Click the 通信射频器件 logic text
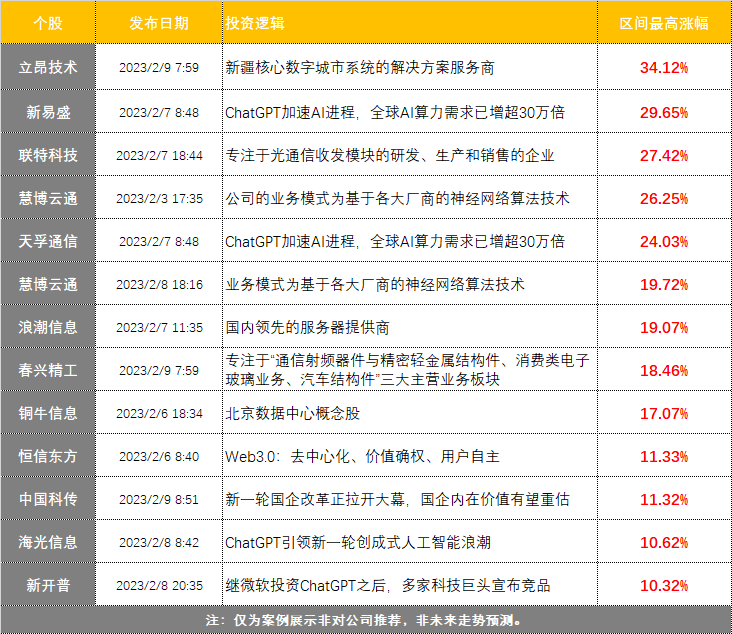This screenshot has height=634, width=732. (407, 370)
